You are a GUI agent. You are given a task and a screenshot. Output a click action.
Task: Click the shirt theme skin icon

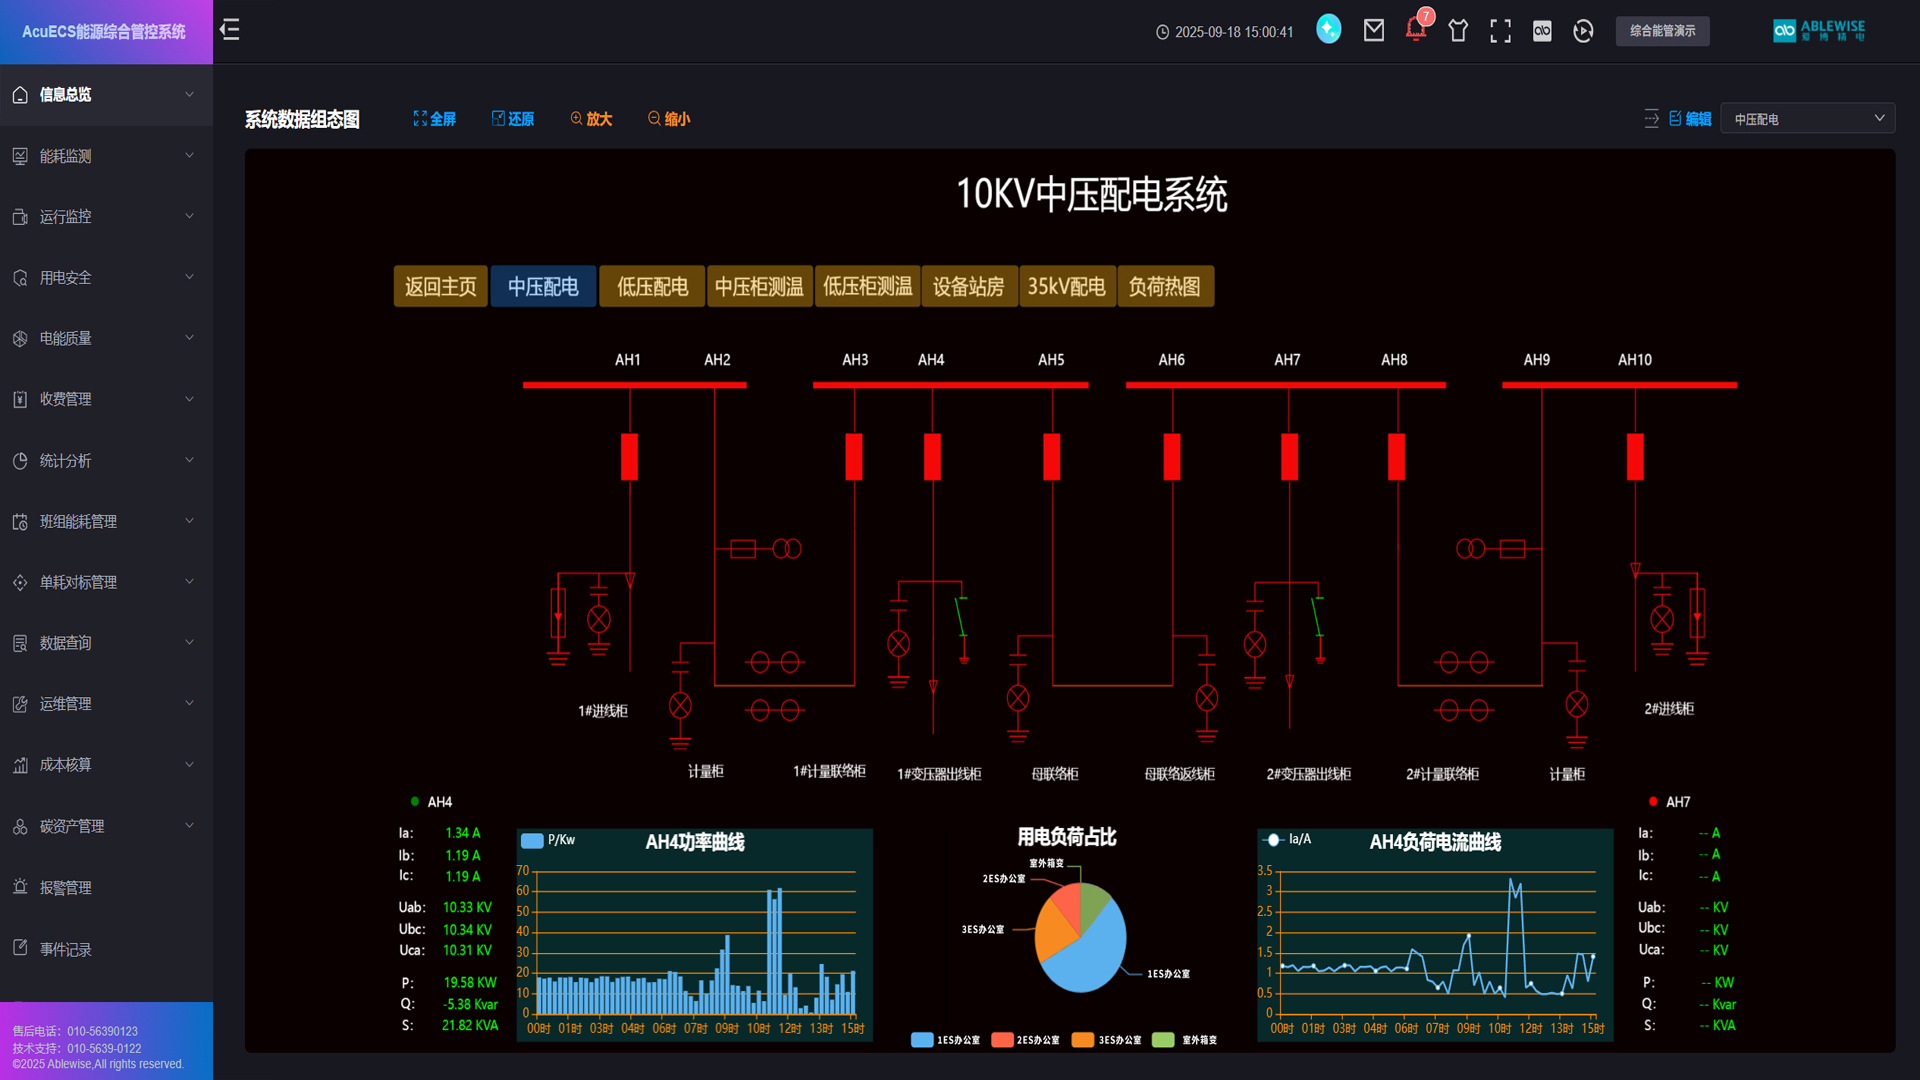coord(1458,31)
